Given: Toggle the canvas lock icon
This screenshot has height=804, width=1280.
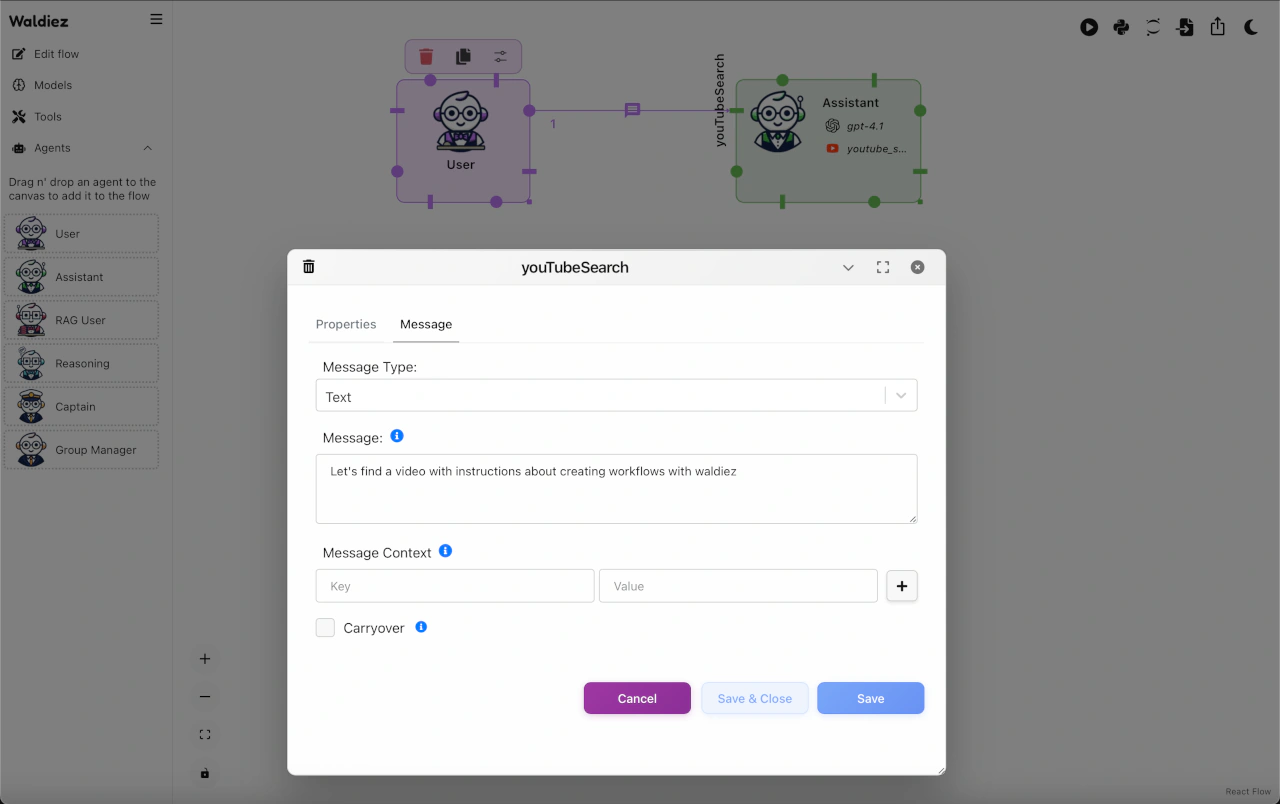Looking at the screenshot, I should tap(205, 773).
